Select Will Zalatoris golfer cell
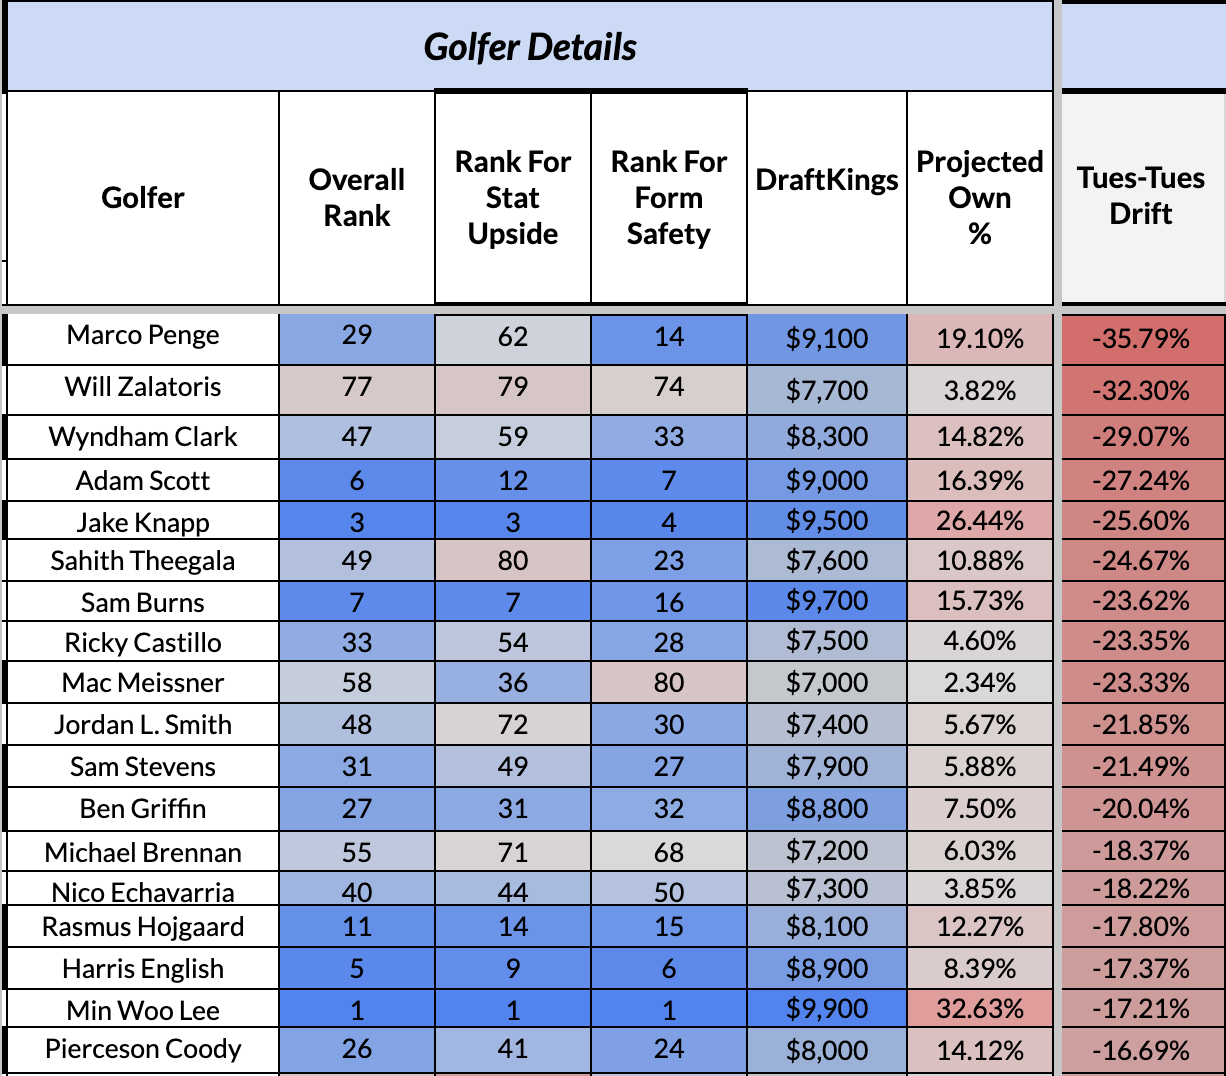This screenshot has width=1226, height=1076. (143, 388)
